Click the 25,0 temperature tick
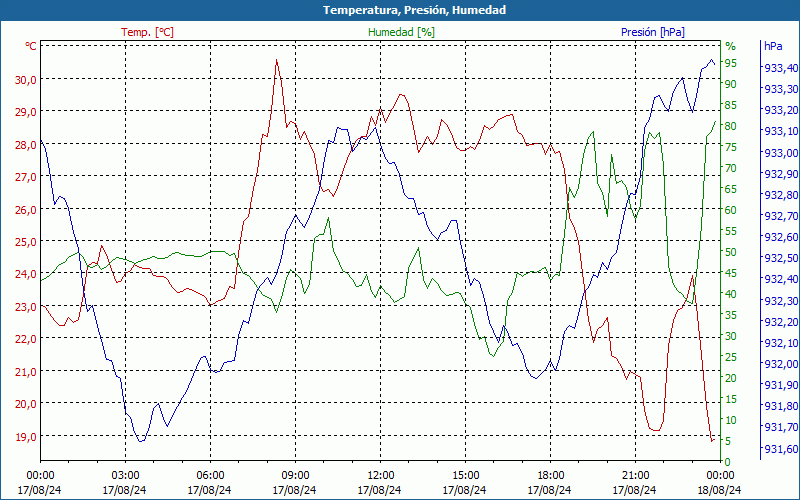This screenshot has height=500, width=800. pos(26,242)
